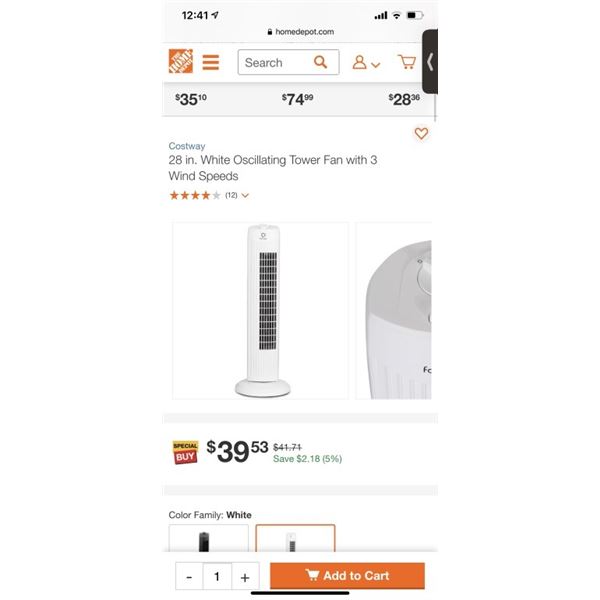600x600 pixels.
Task: Expand the star ratings dropdown chevron
Action: (245, 196)
